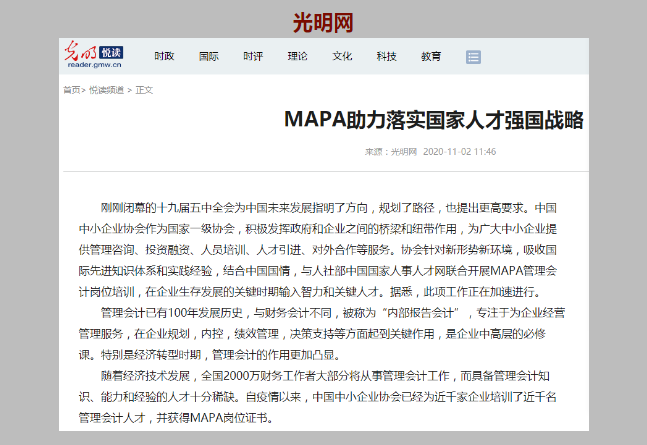Click the source label 来源：光明网
647x445 pixels.
(391, 152)
